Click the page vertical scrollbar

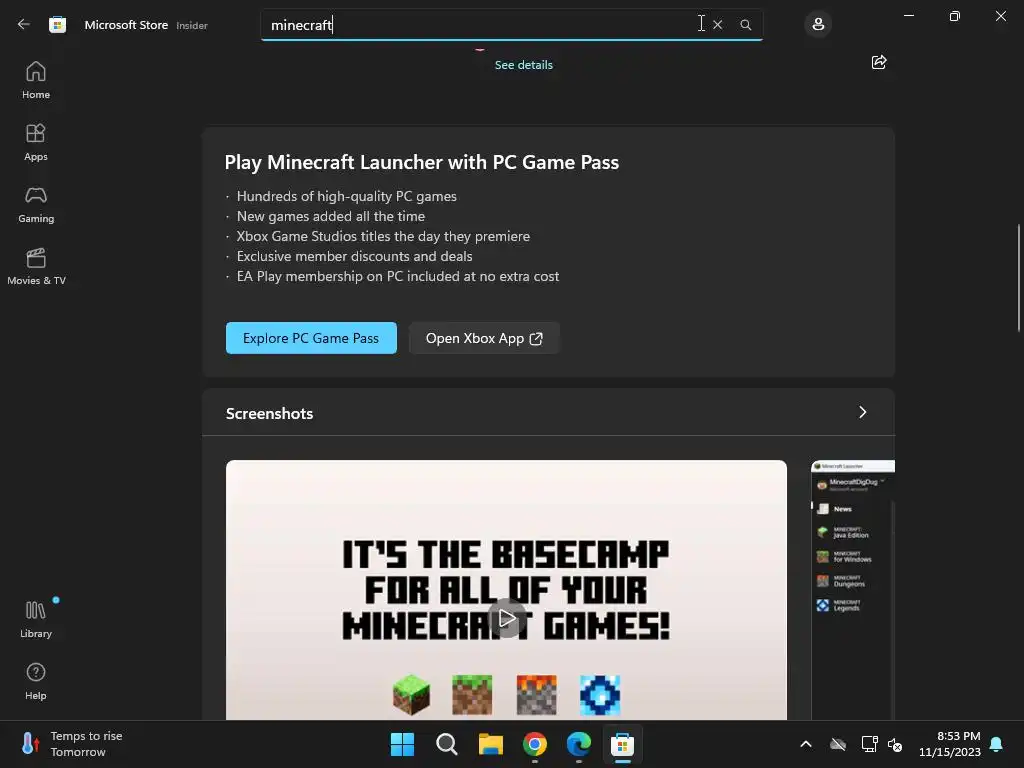1019,278
